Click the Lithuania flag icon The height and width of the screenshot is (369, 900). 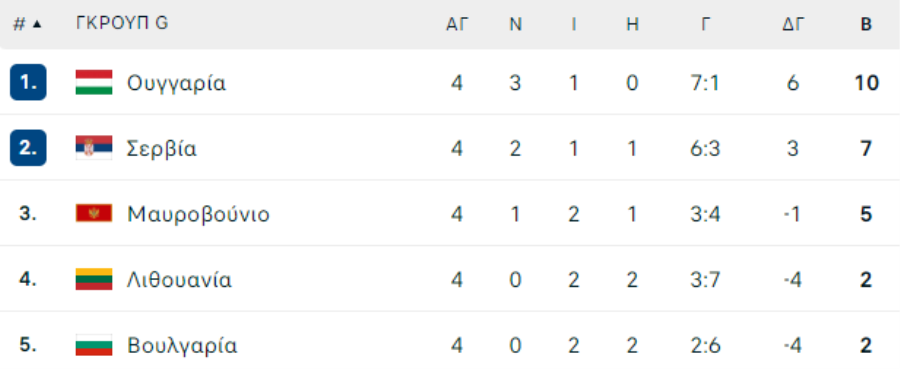94,279
